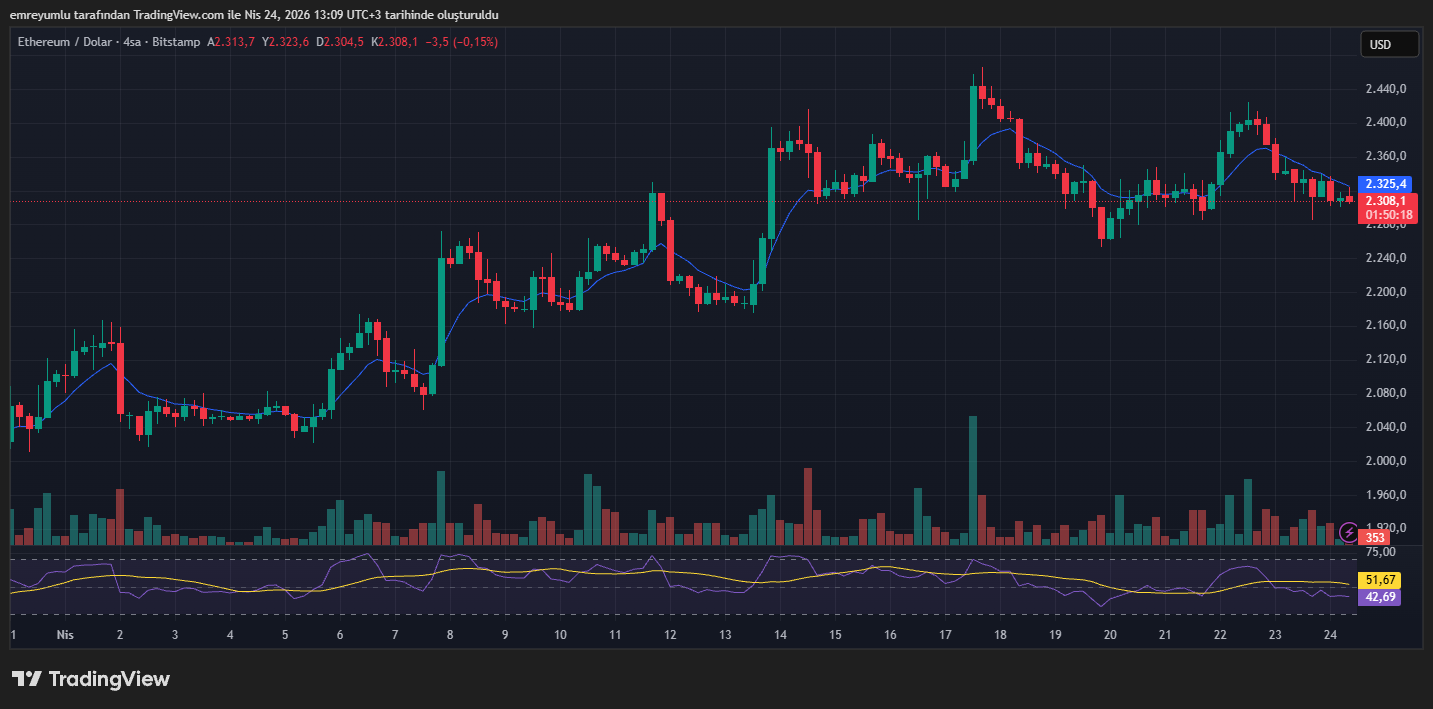This screenshot has height=709, width=1433.
Task: Click the red 353 volume label
Action: [1375, 538]
